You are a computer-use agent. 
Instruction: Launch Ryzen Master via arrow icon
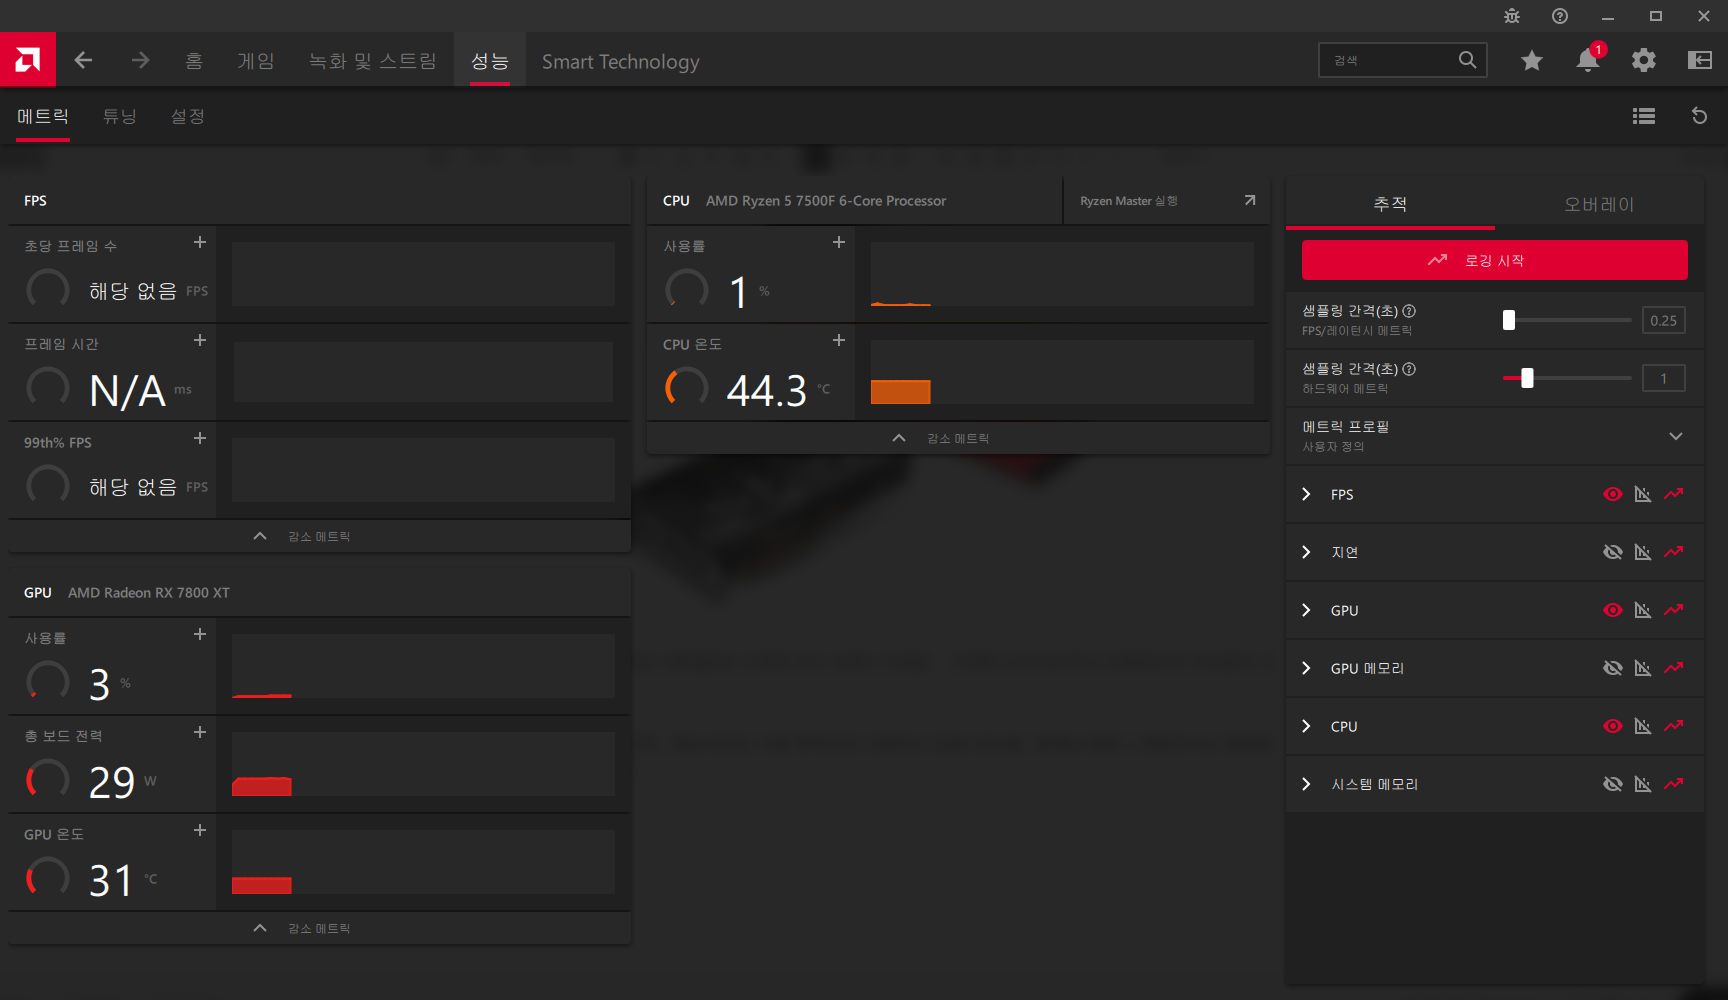click(x=1250, y=200)
